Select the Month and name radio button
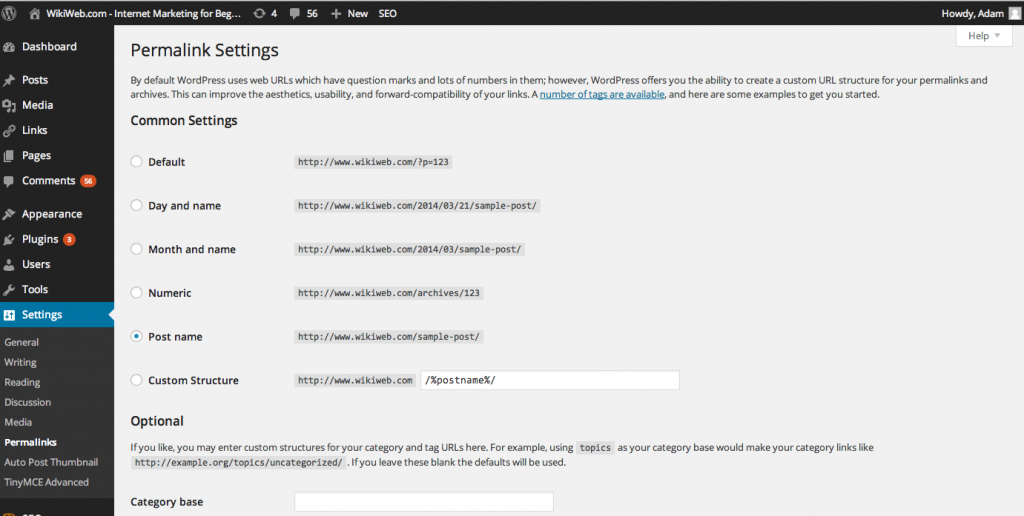 click(x=136, y=249)
